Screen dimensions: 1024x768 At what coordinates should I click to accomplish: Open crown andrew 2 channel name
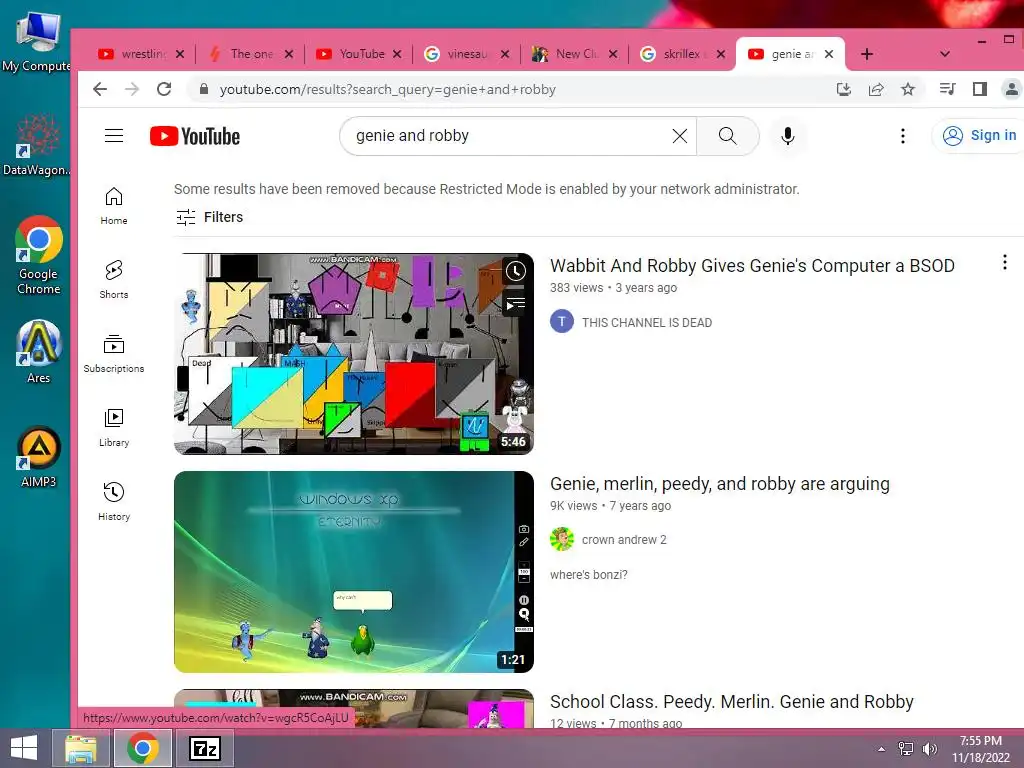(x=624, y=539)
